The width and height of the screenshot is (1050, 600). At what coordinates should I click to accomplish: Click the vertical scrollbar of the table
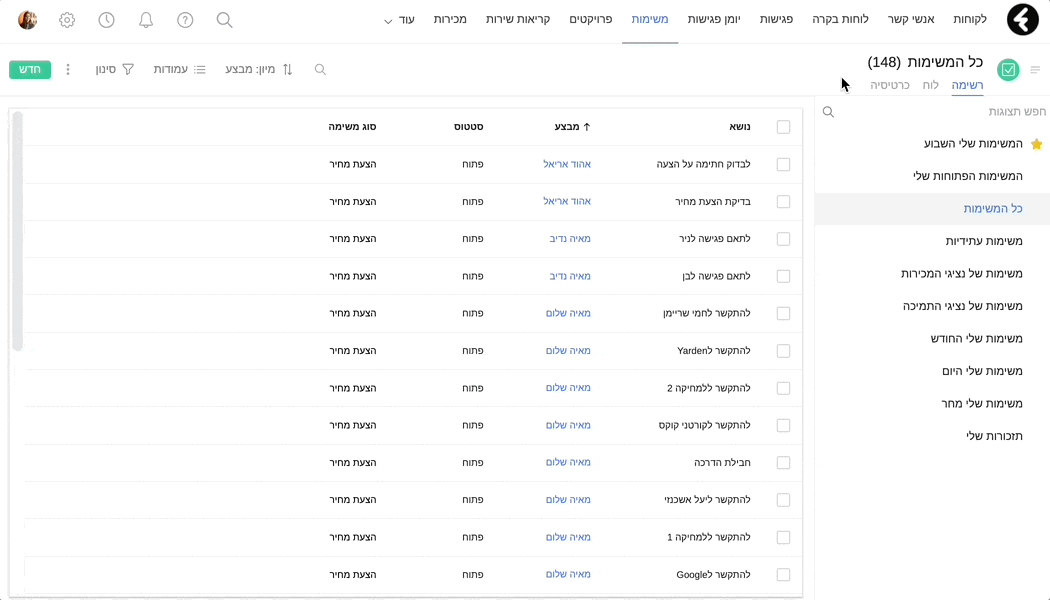click(x=17, y=231)
